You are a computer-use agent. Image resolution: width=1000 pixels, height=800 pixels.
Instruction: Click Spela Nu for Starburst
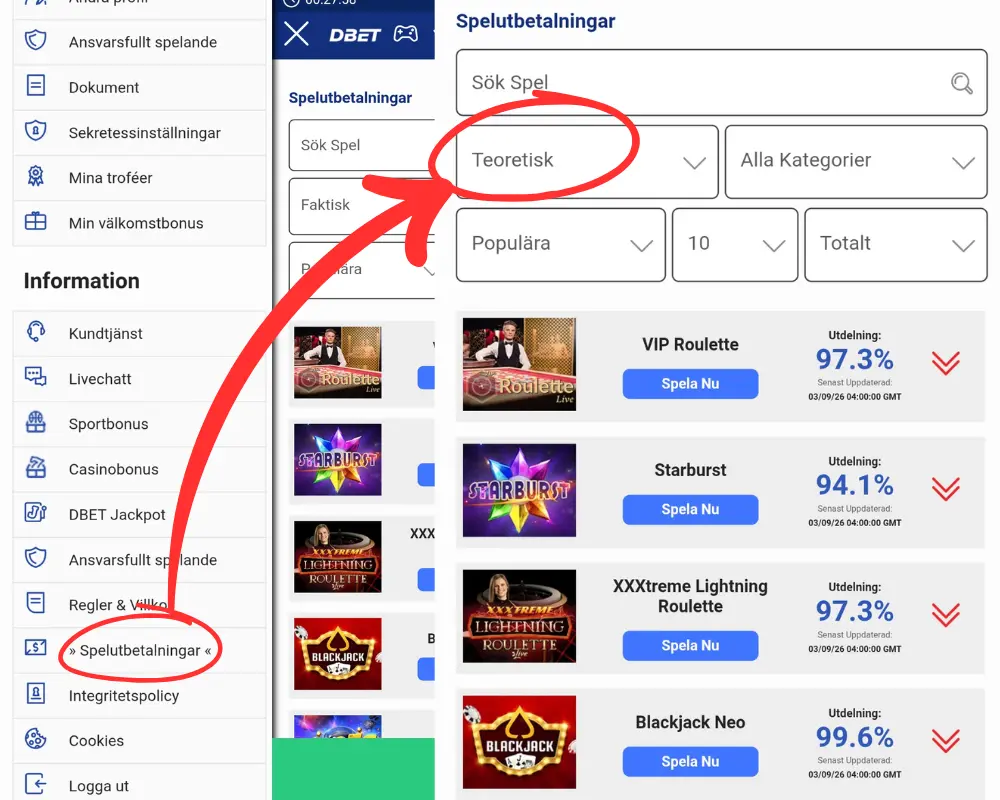(690, 509)
